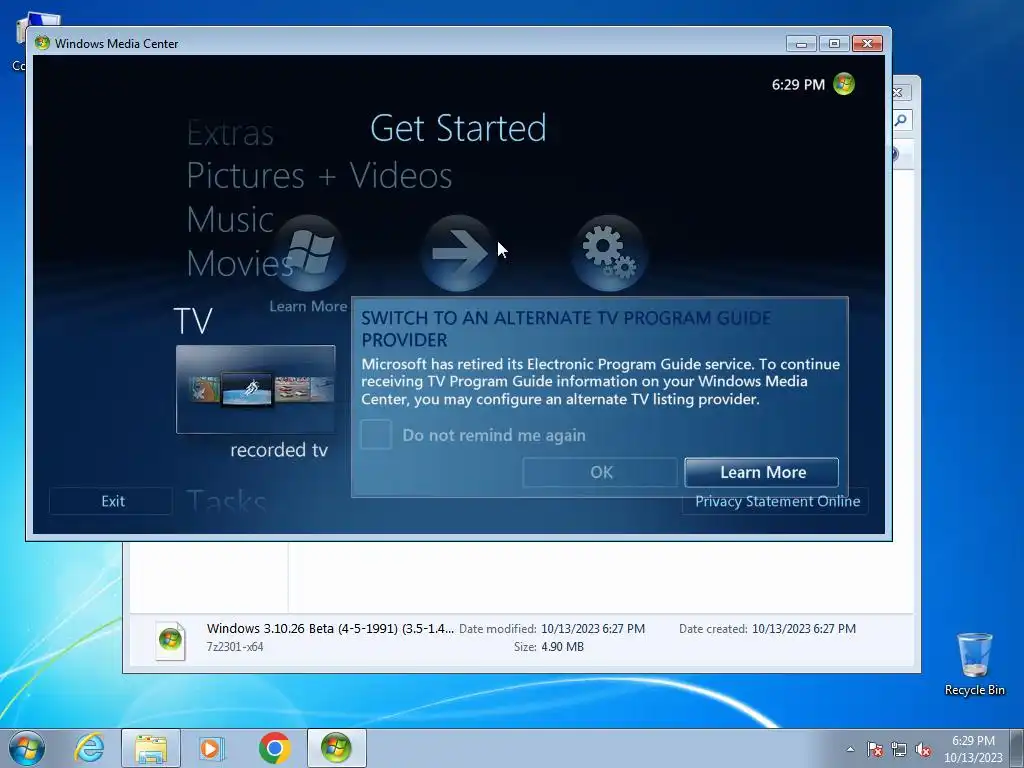The height and width of the screenshot is (768, 1024).
Task: Click the Windows 3.10.26 Beta file icon
Action: (170, 640)
